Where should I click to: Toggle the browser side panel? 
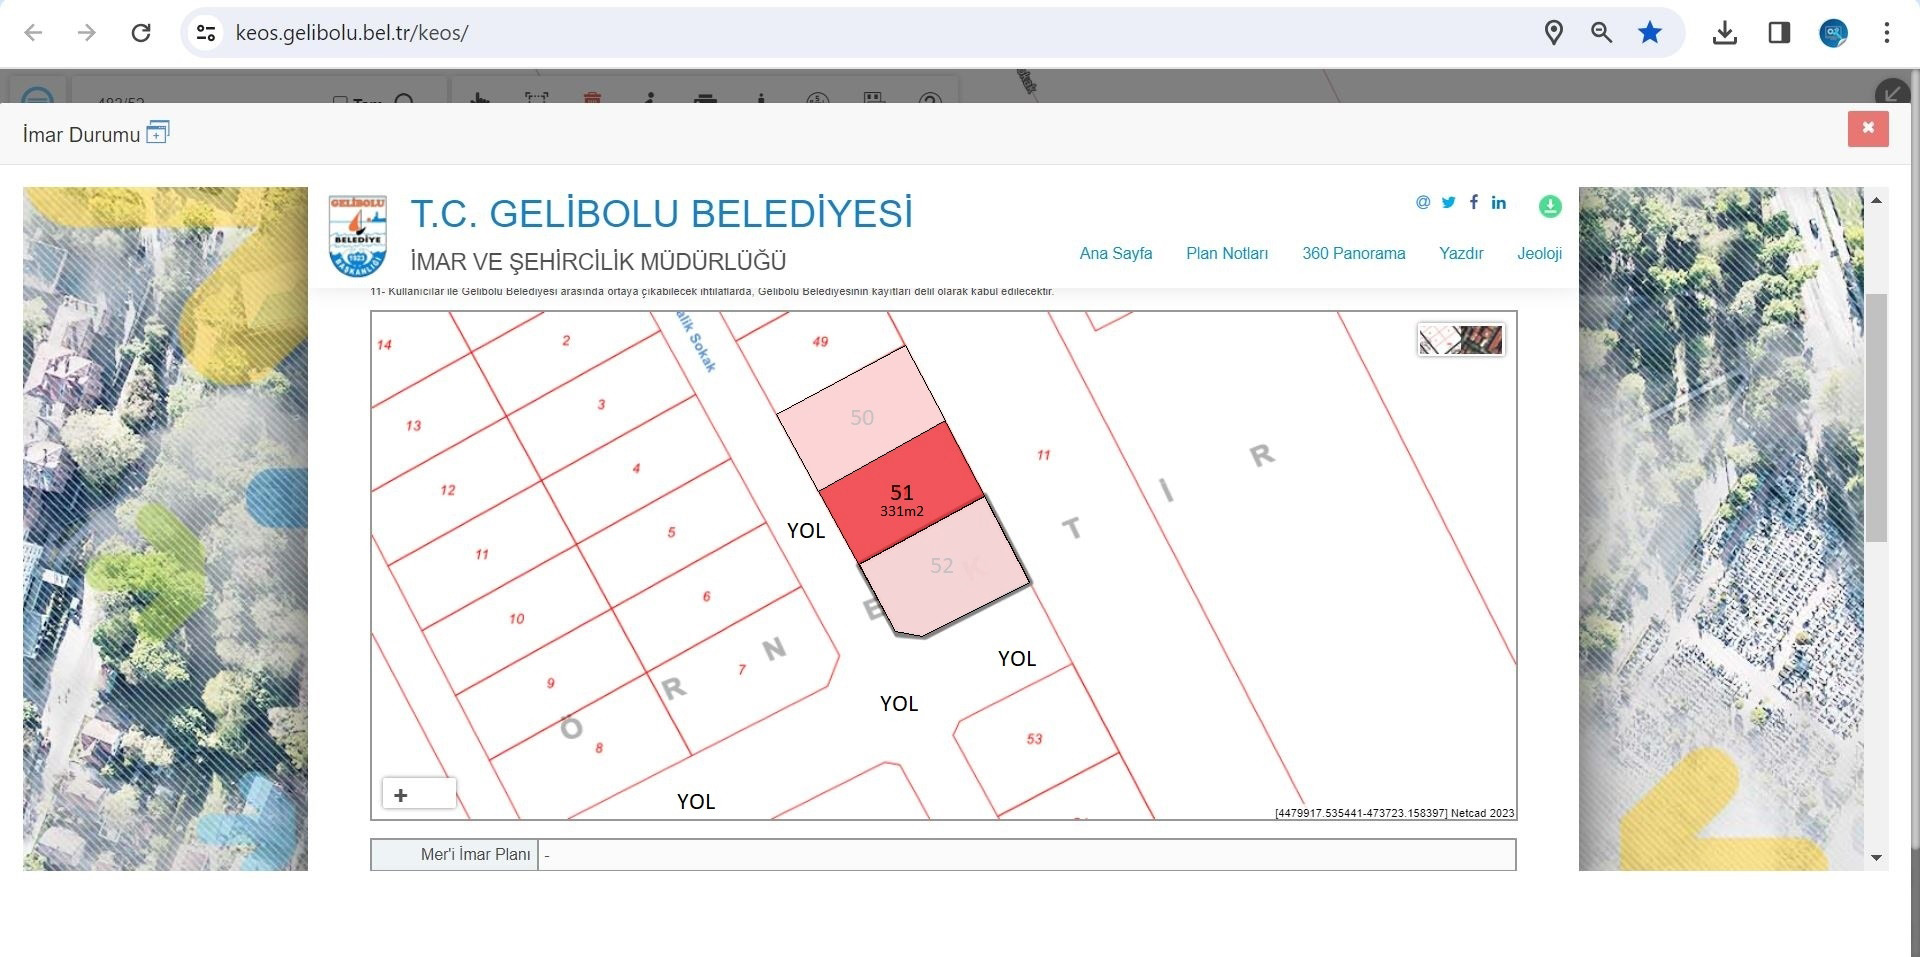tap(1778, 33)
